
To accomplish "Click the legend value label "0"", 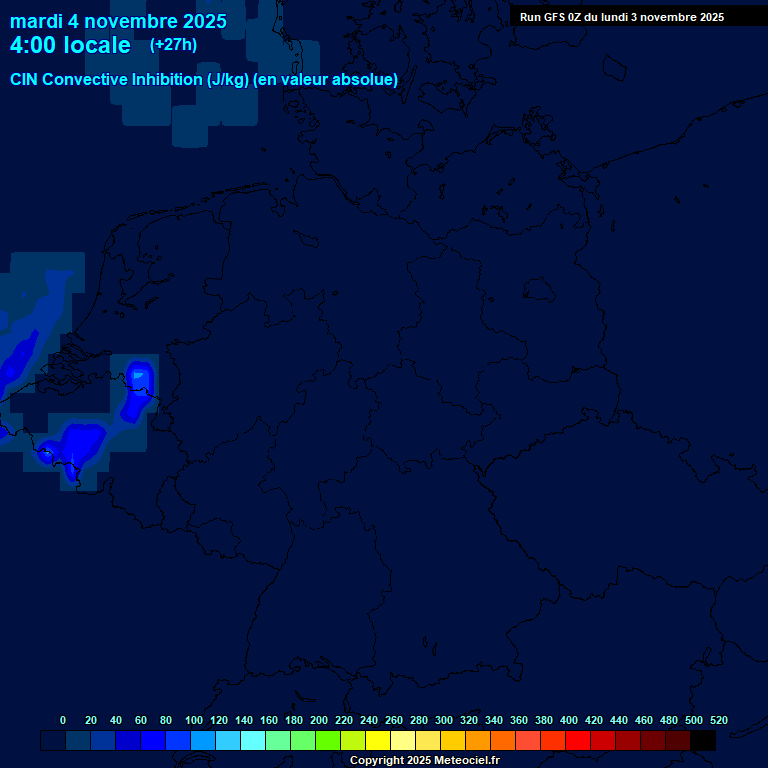I will coord(63,720).
